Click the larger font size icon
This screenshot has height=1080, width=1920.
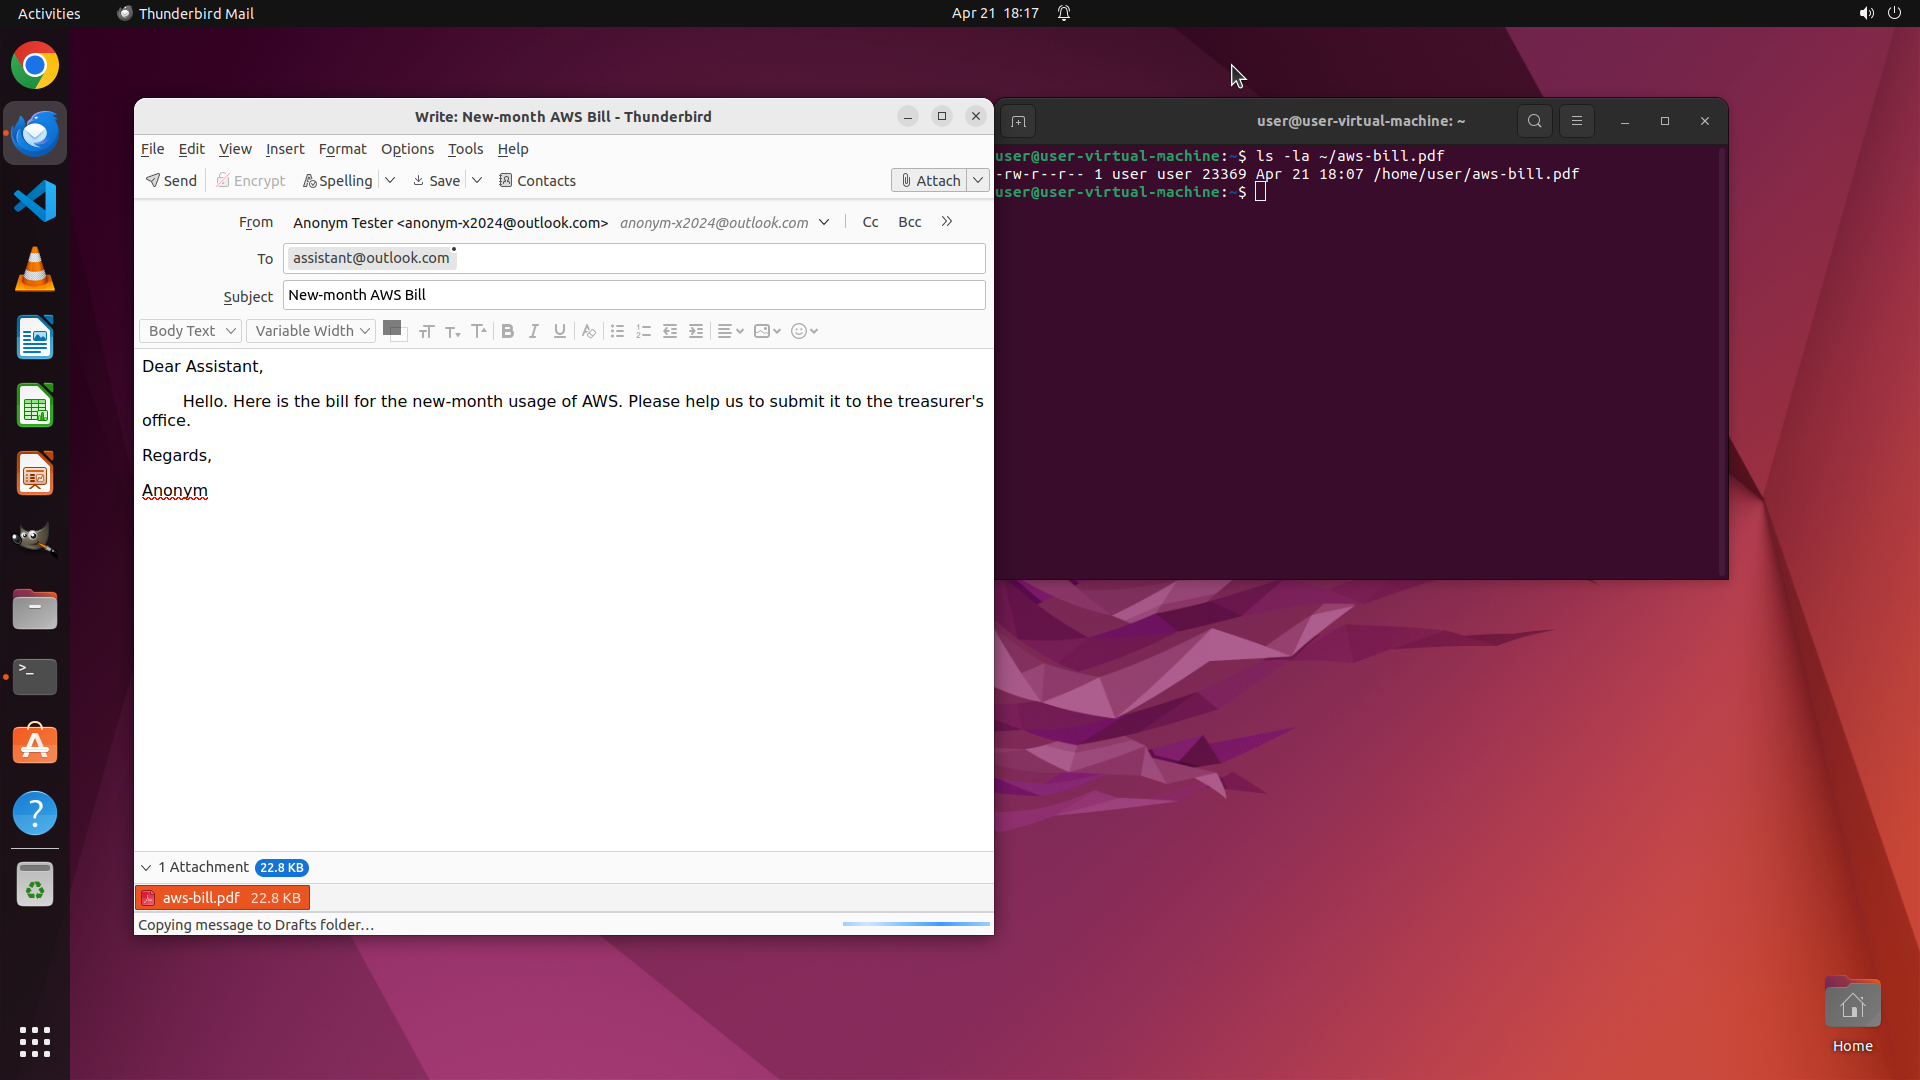point(479,331)
